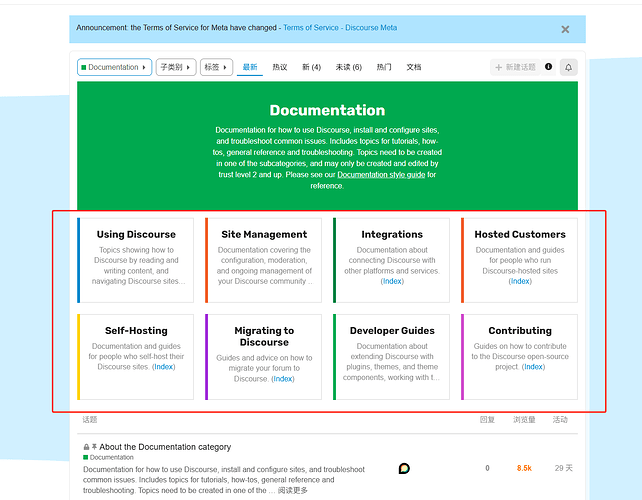This screenshot has width=642, height=500.
Task: Switch to the 热门 tab
Action: point(384,67)
